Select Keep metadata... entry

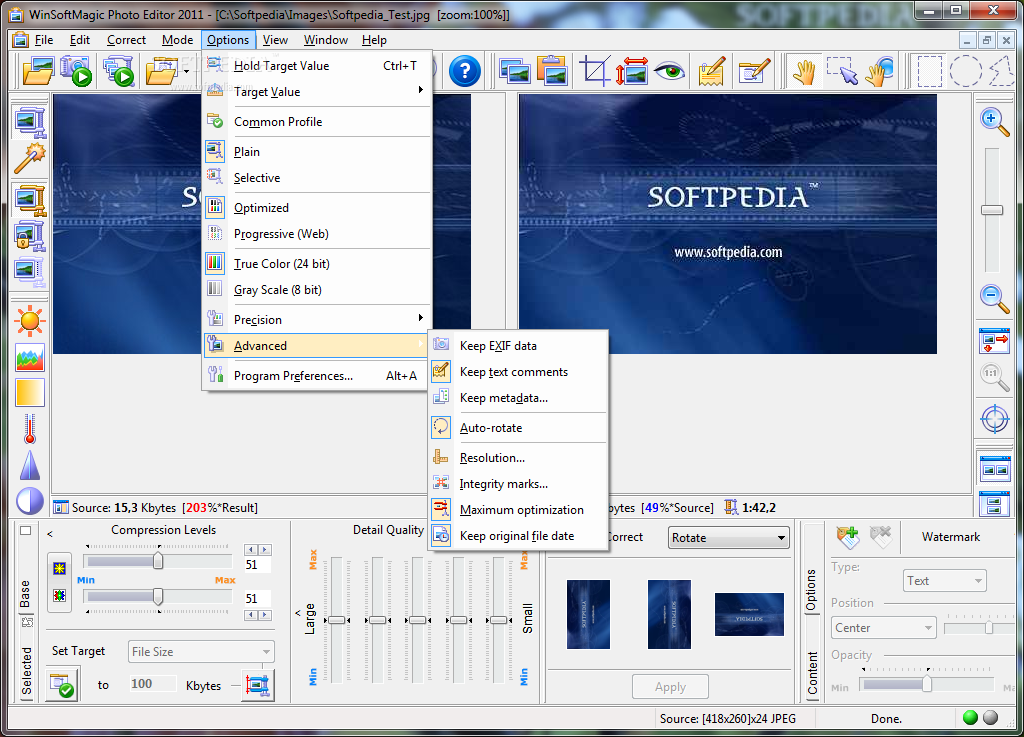(x=519, y=398)
